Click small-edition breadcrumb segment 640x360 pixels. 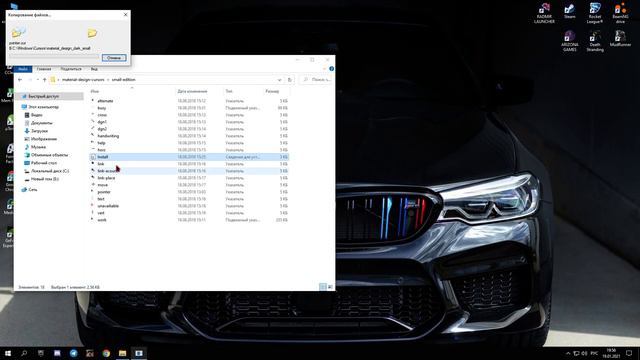click(x=124, y=80)
